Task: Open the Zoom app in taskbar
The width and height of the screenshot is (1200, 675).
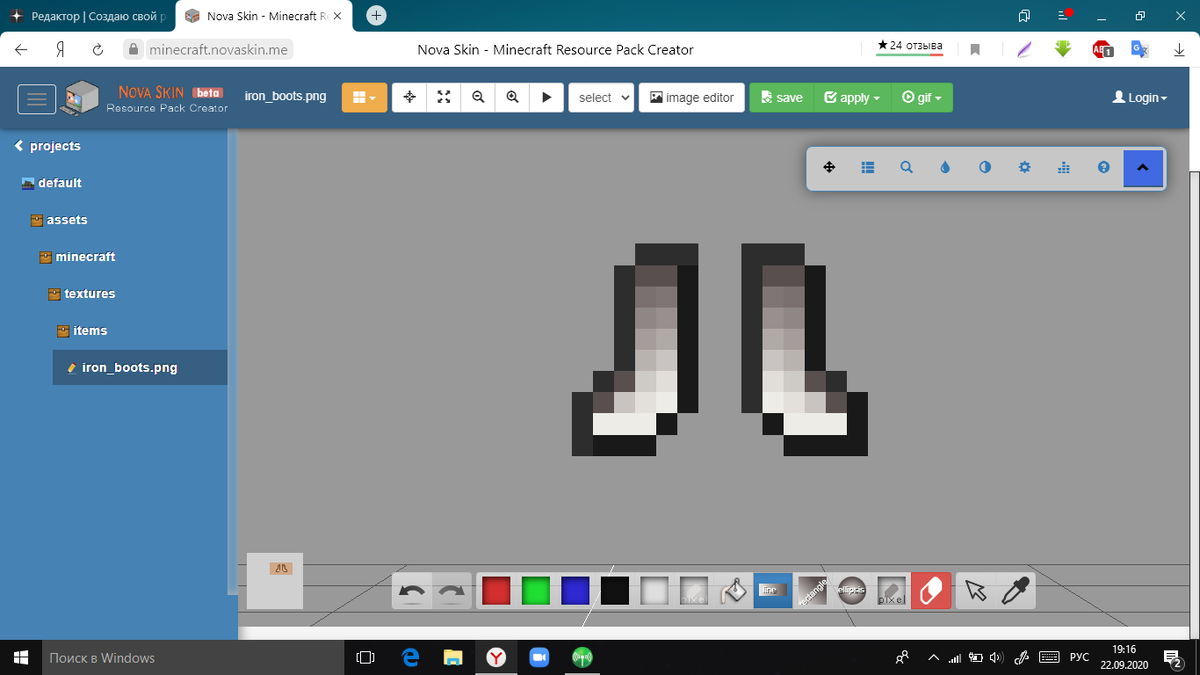Action: coord(538,658)
